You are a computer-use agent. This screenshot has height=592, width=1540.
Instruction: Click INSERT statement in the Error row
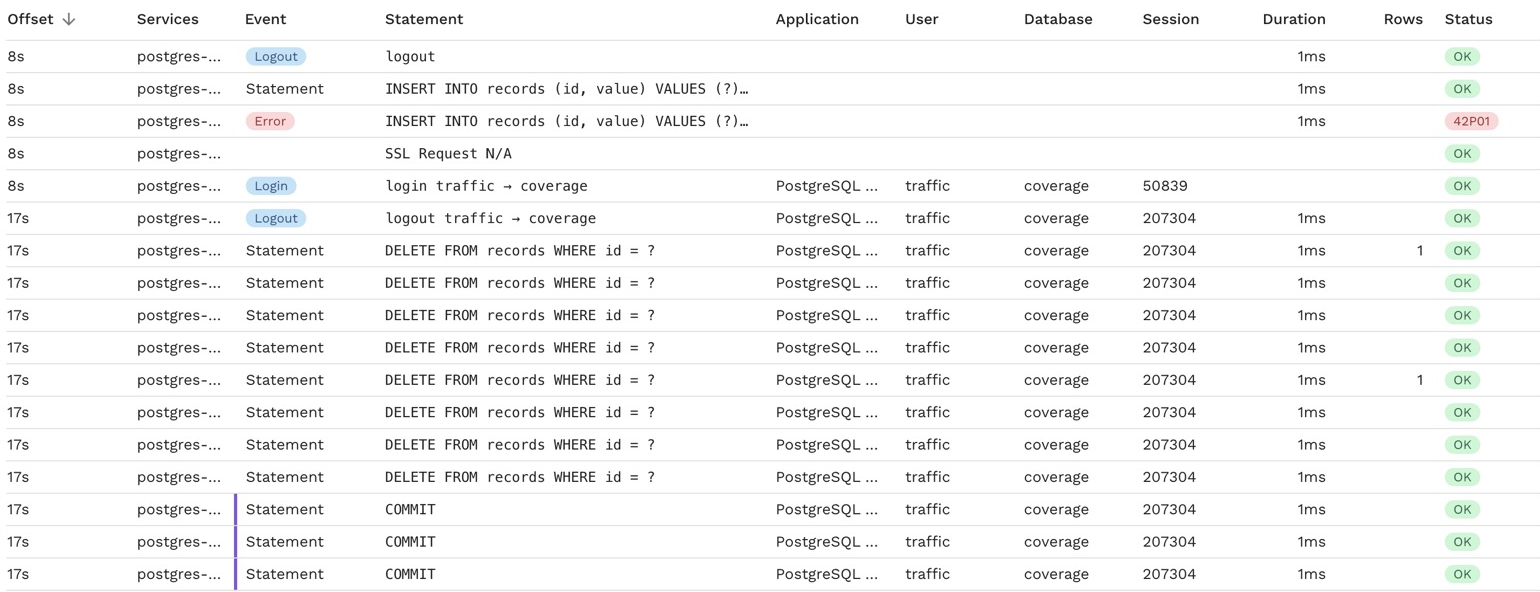(x=567, y=121)
